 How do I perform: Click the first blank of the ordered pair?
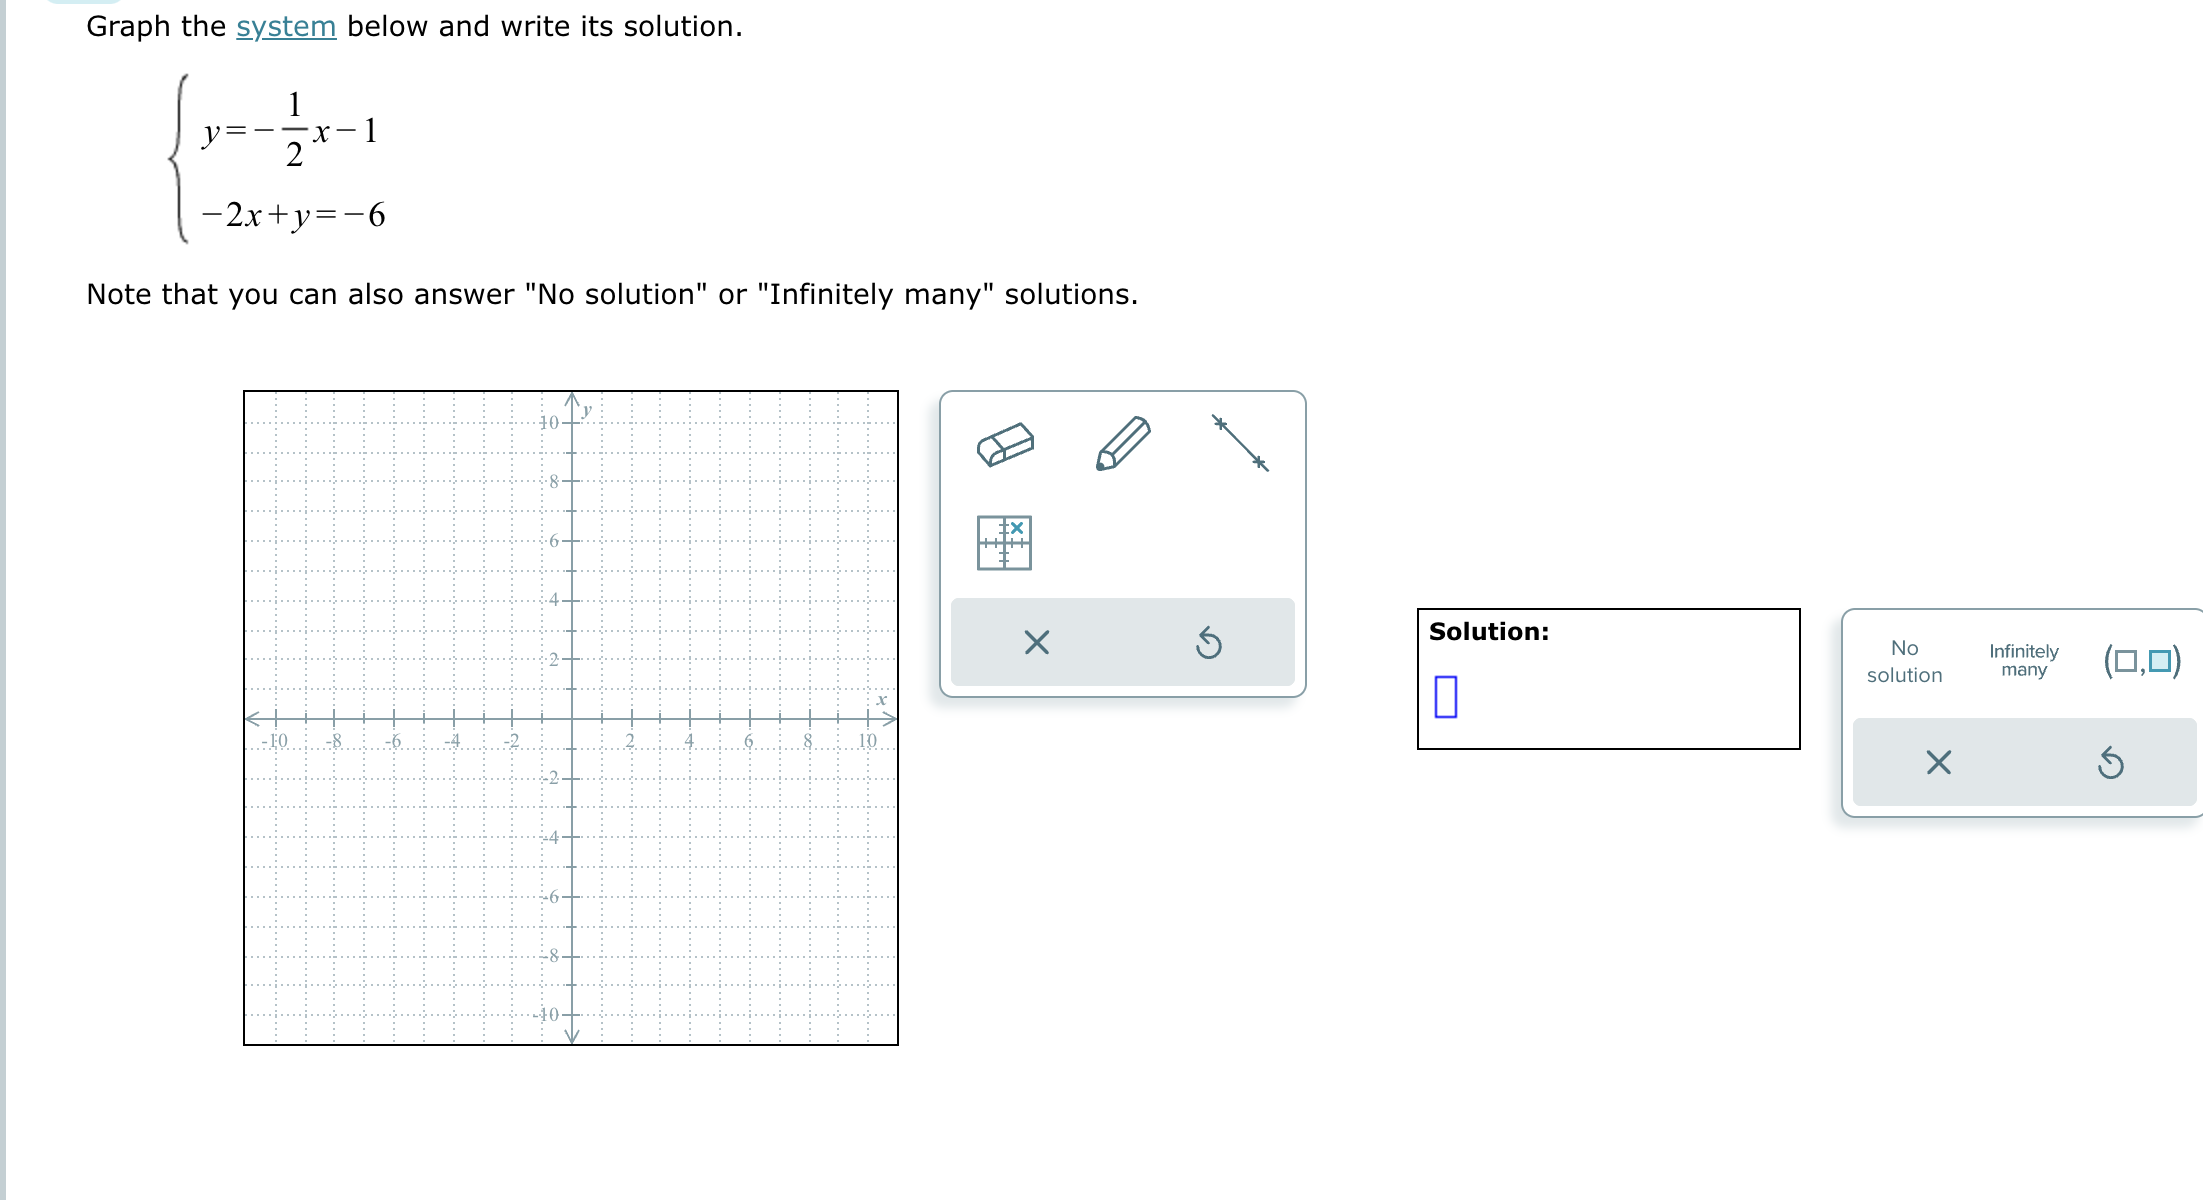[2125, 659]
